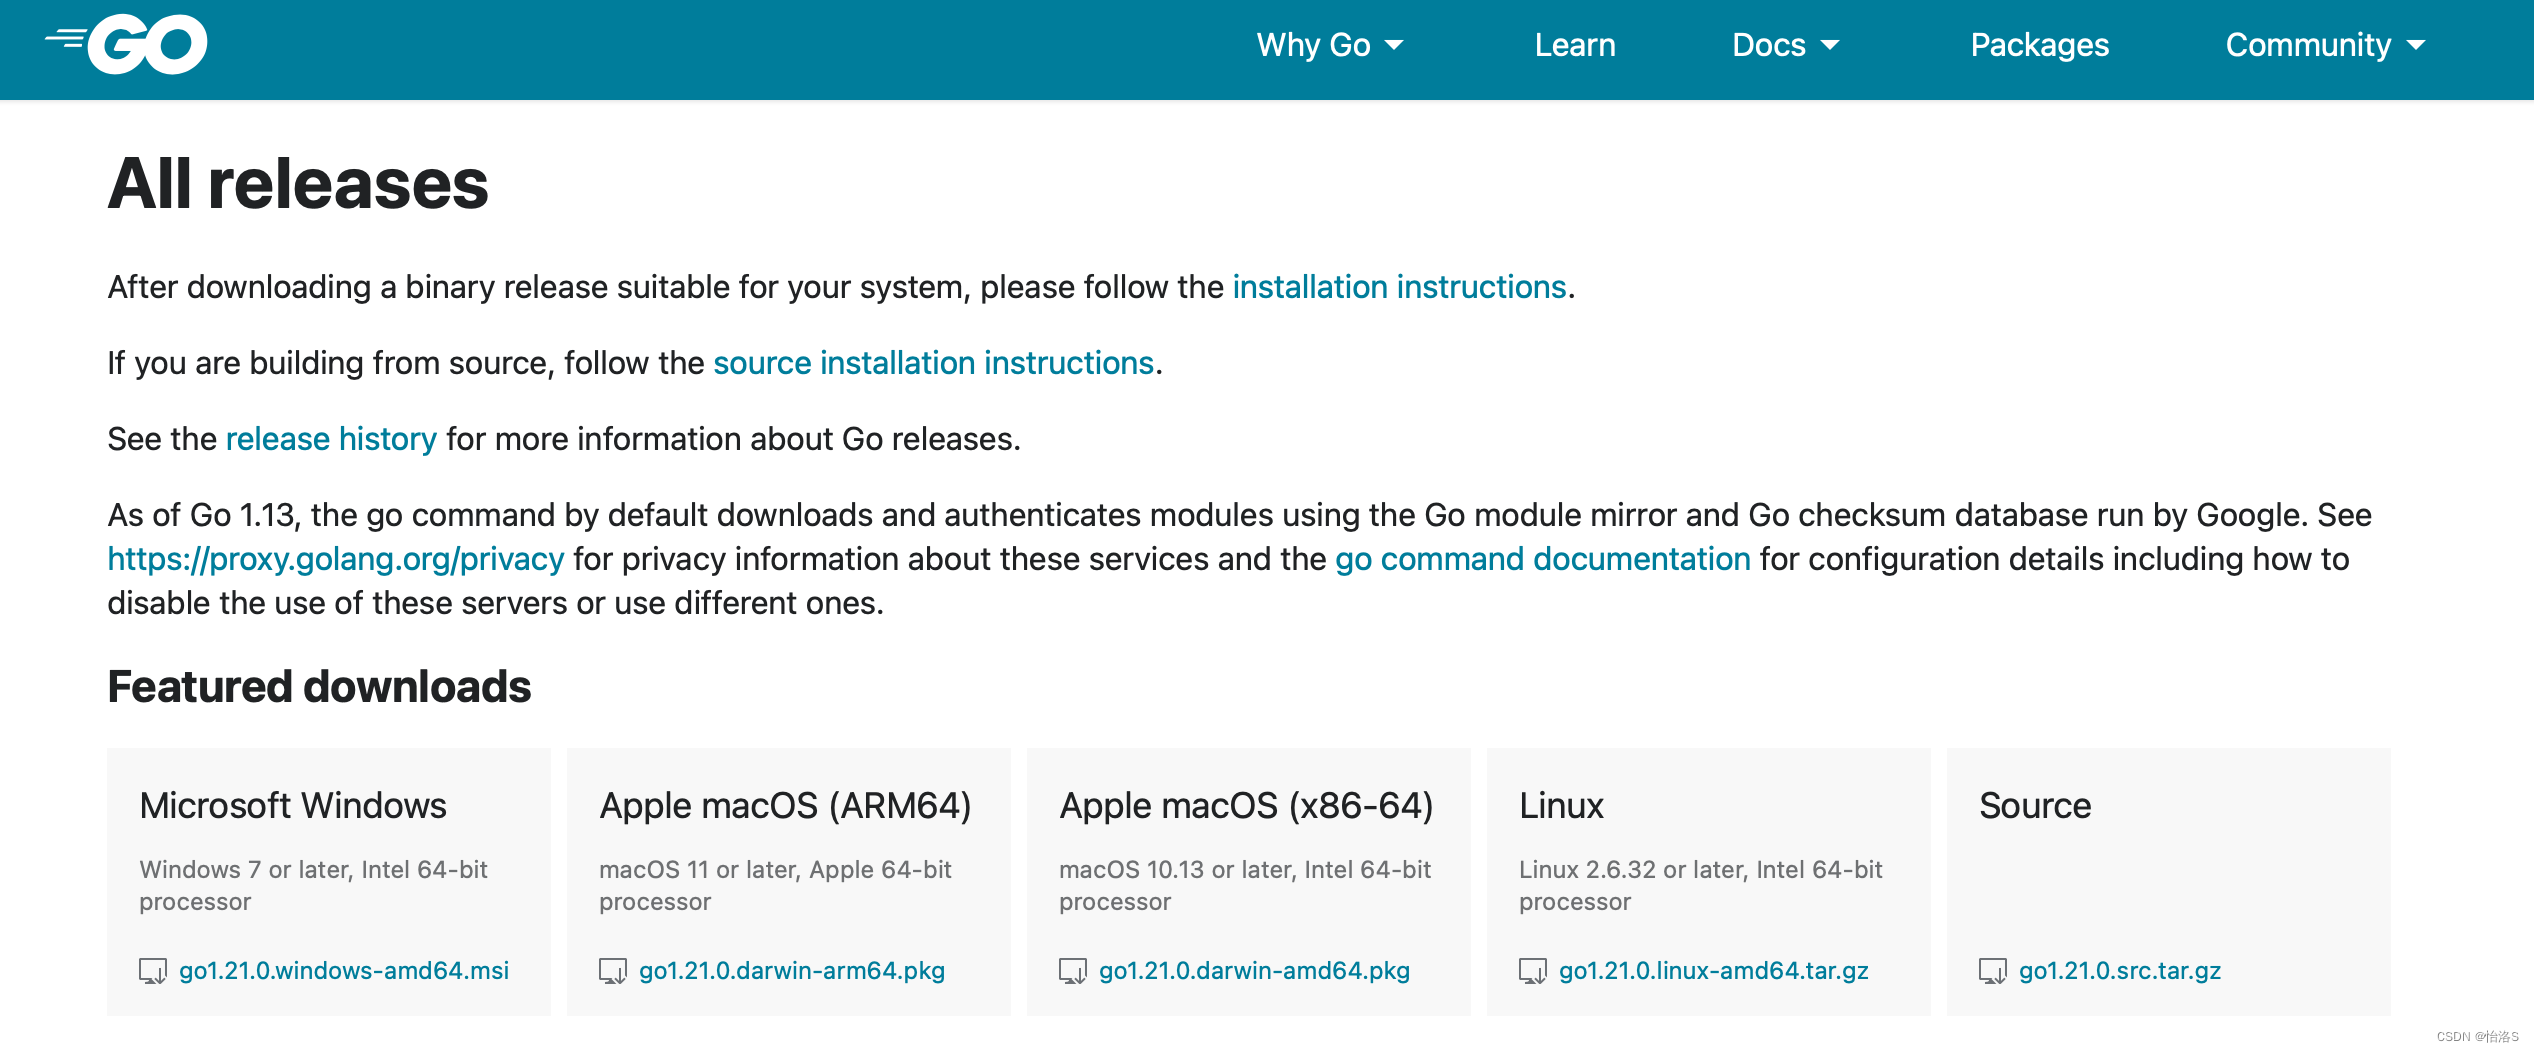
Task: Visit https://proxy.golang.org/privacy link
Action: [336, 559]
